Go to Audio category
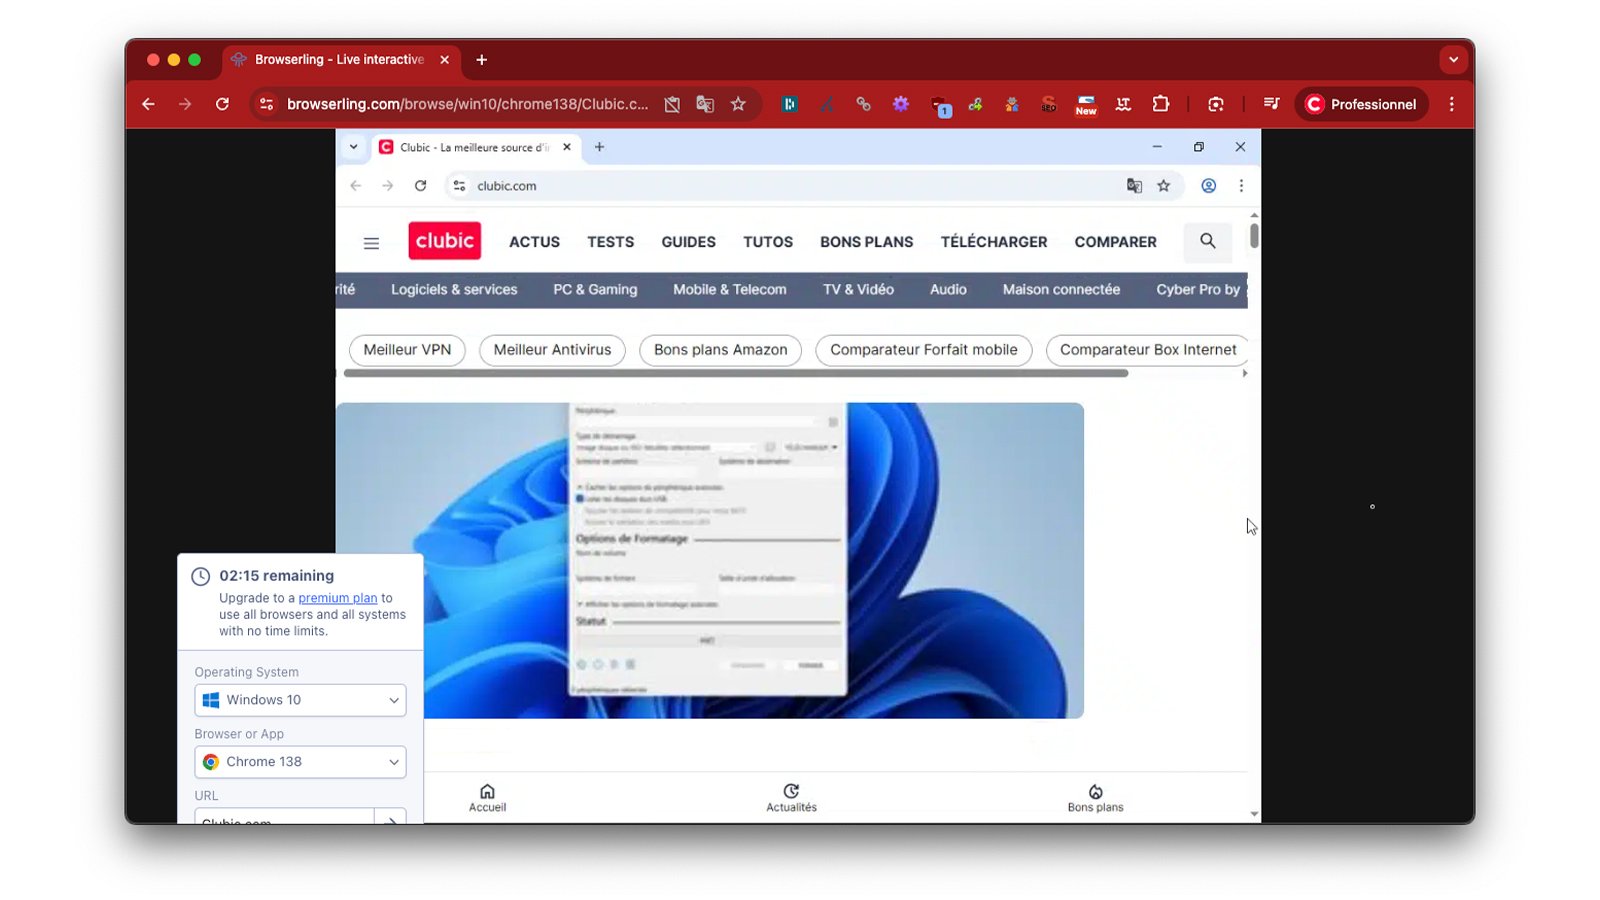The width and height of the screenshot is (1600, 900). pyautogui.click(x=948, y=290)
